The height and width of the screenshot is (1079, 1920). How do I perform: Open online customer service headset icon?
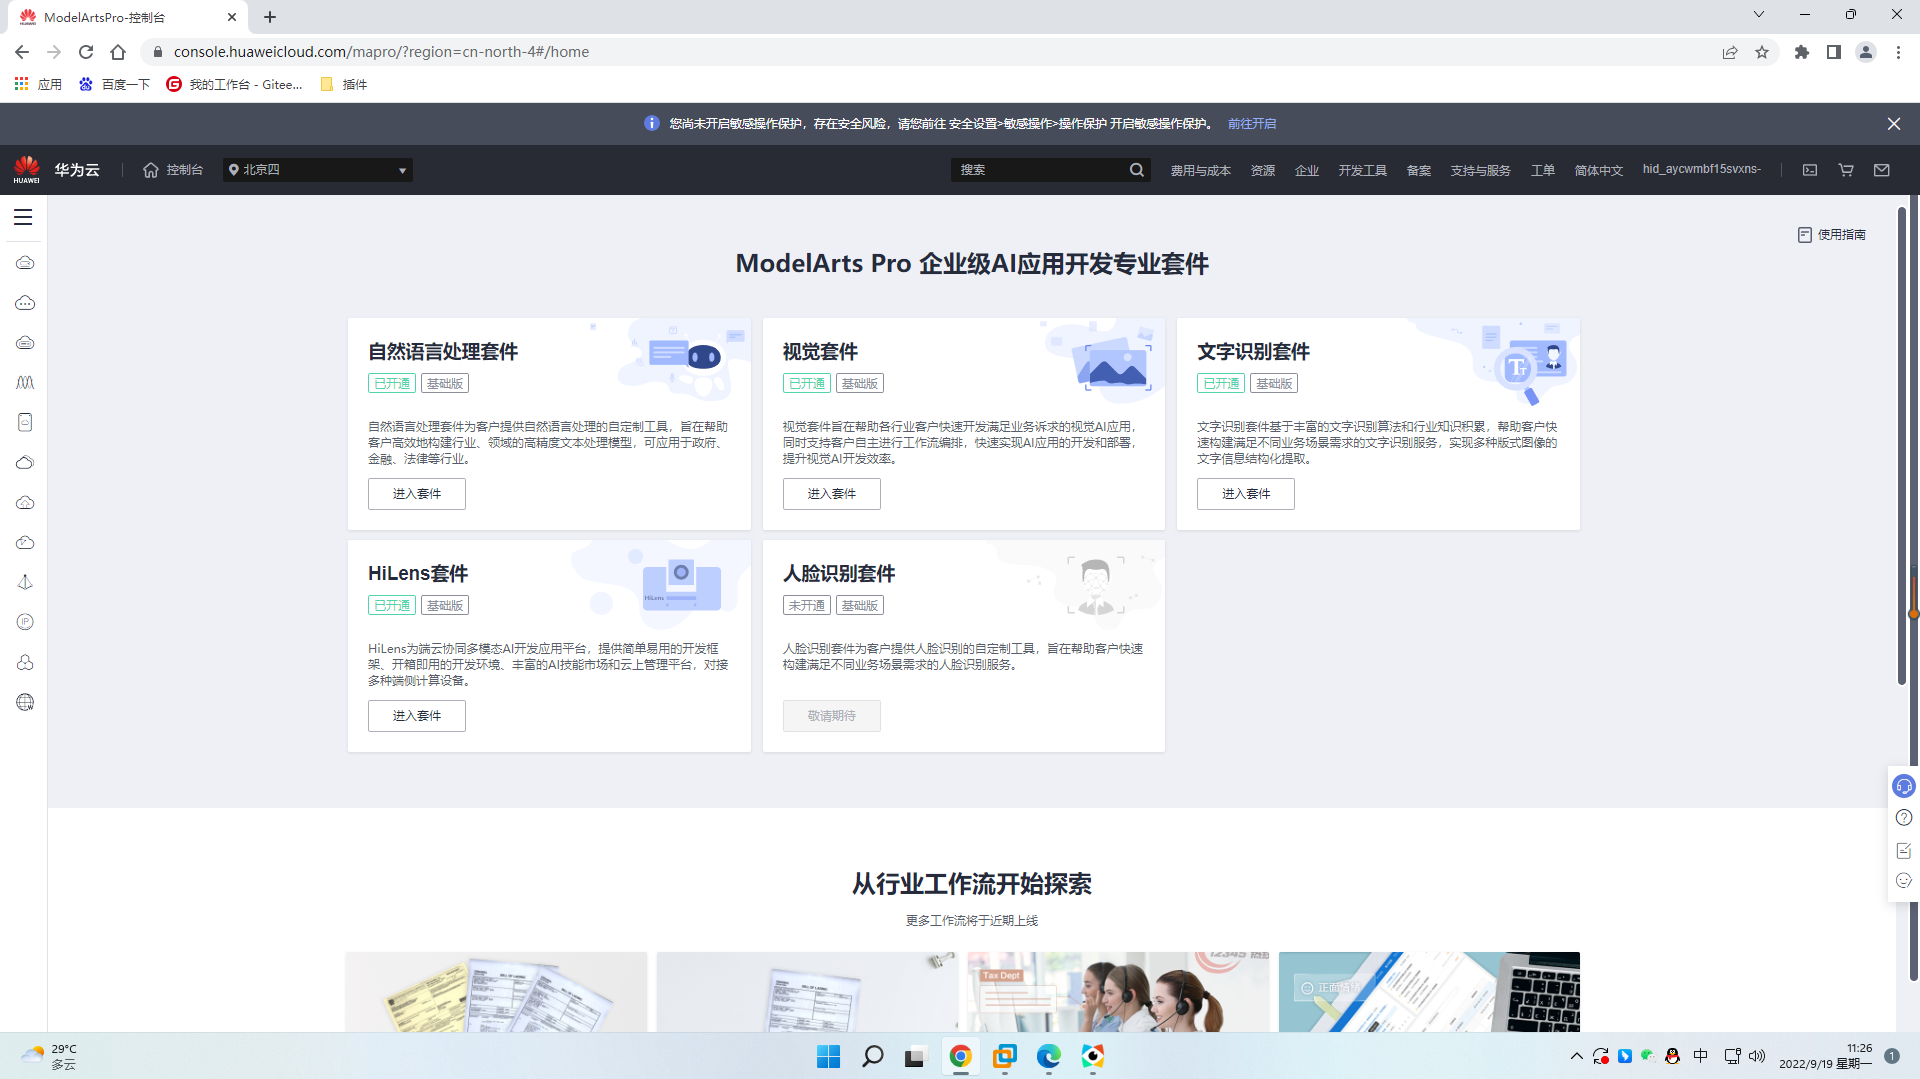click(1903, 785)
